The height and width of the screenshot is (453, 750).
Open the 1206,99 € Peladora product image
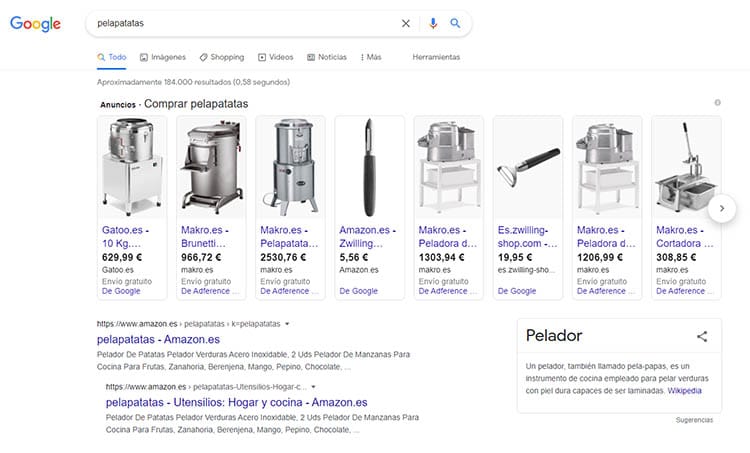(x=607, y=167)
